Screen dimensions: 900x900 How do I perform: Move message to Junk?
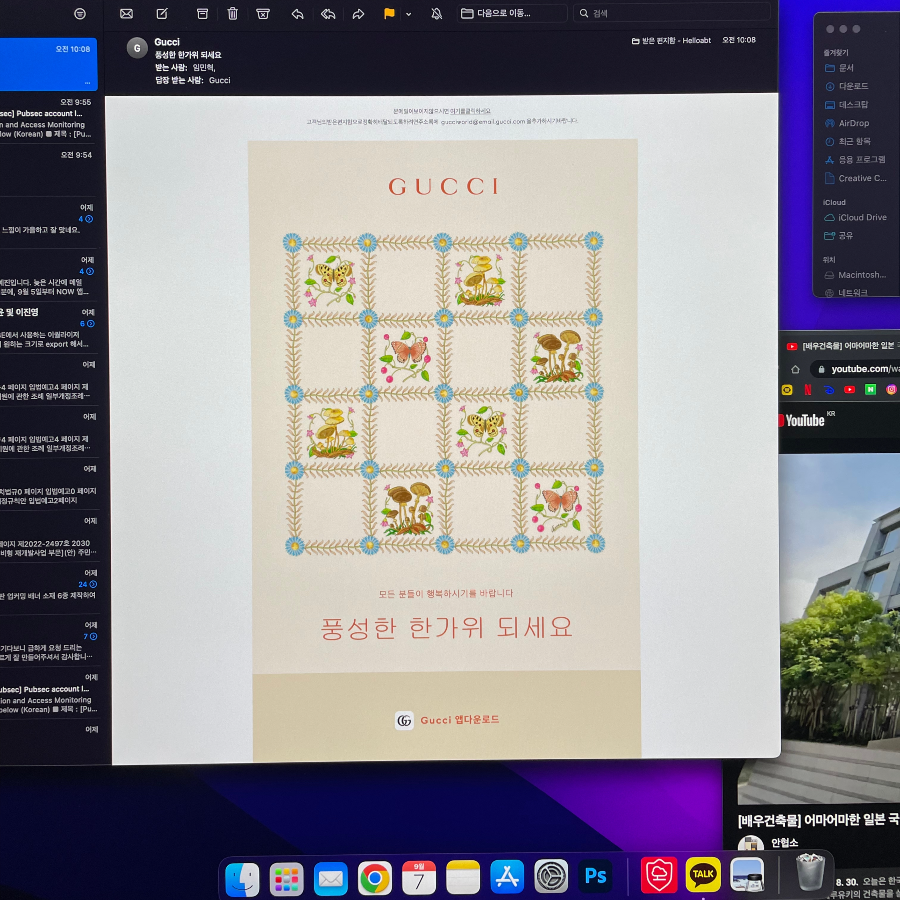click(x=263, y=14)
